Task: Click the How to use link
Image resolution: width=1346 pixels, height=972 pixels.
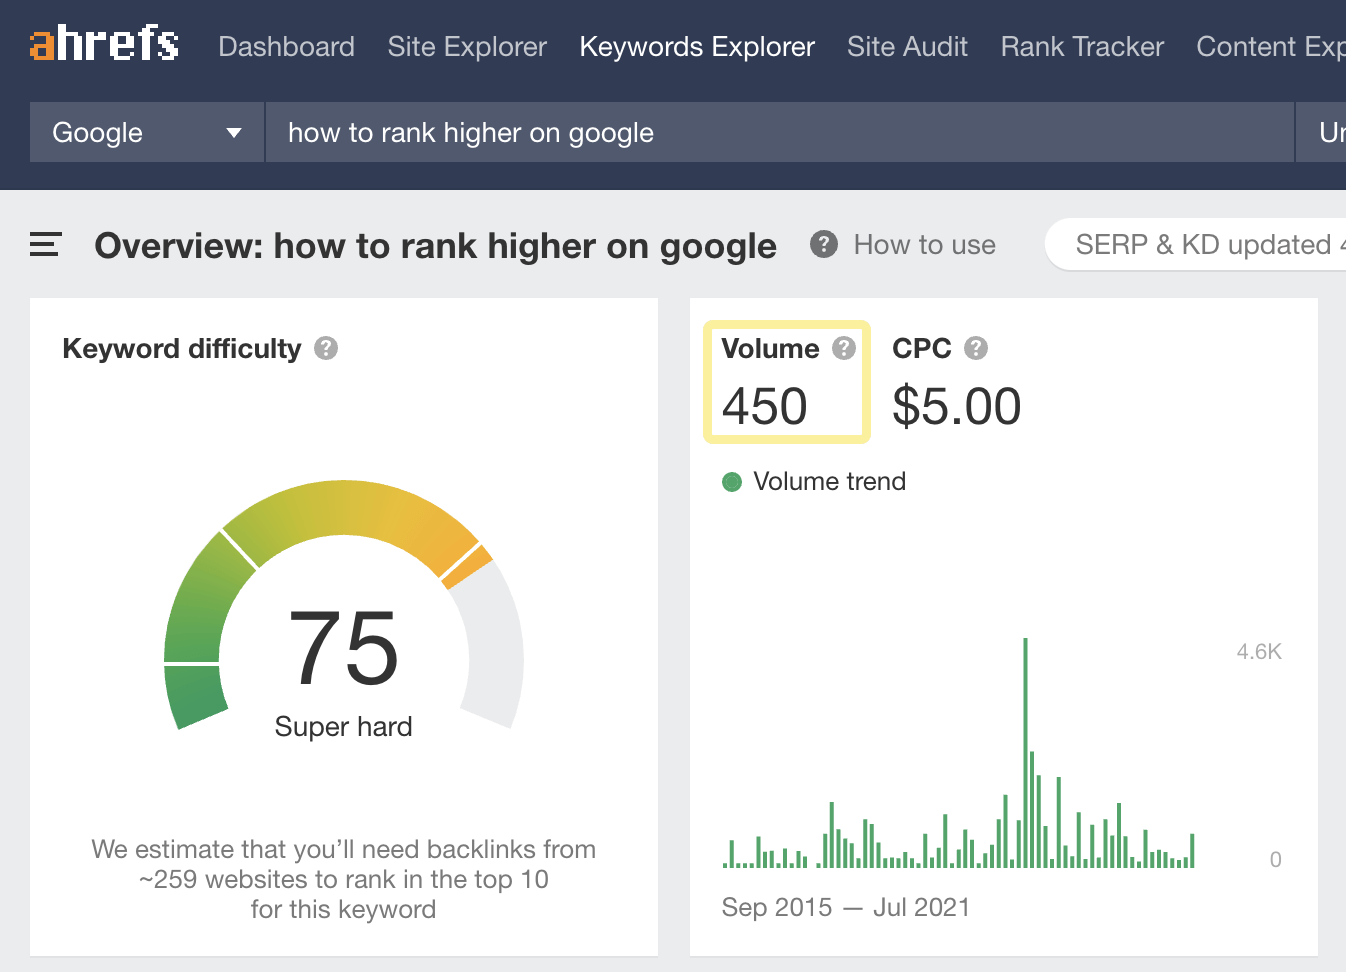Action: (924, 245)
